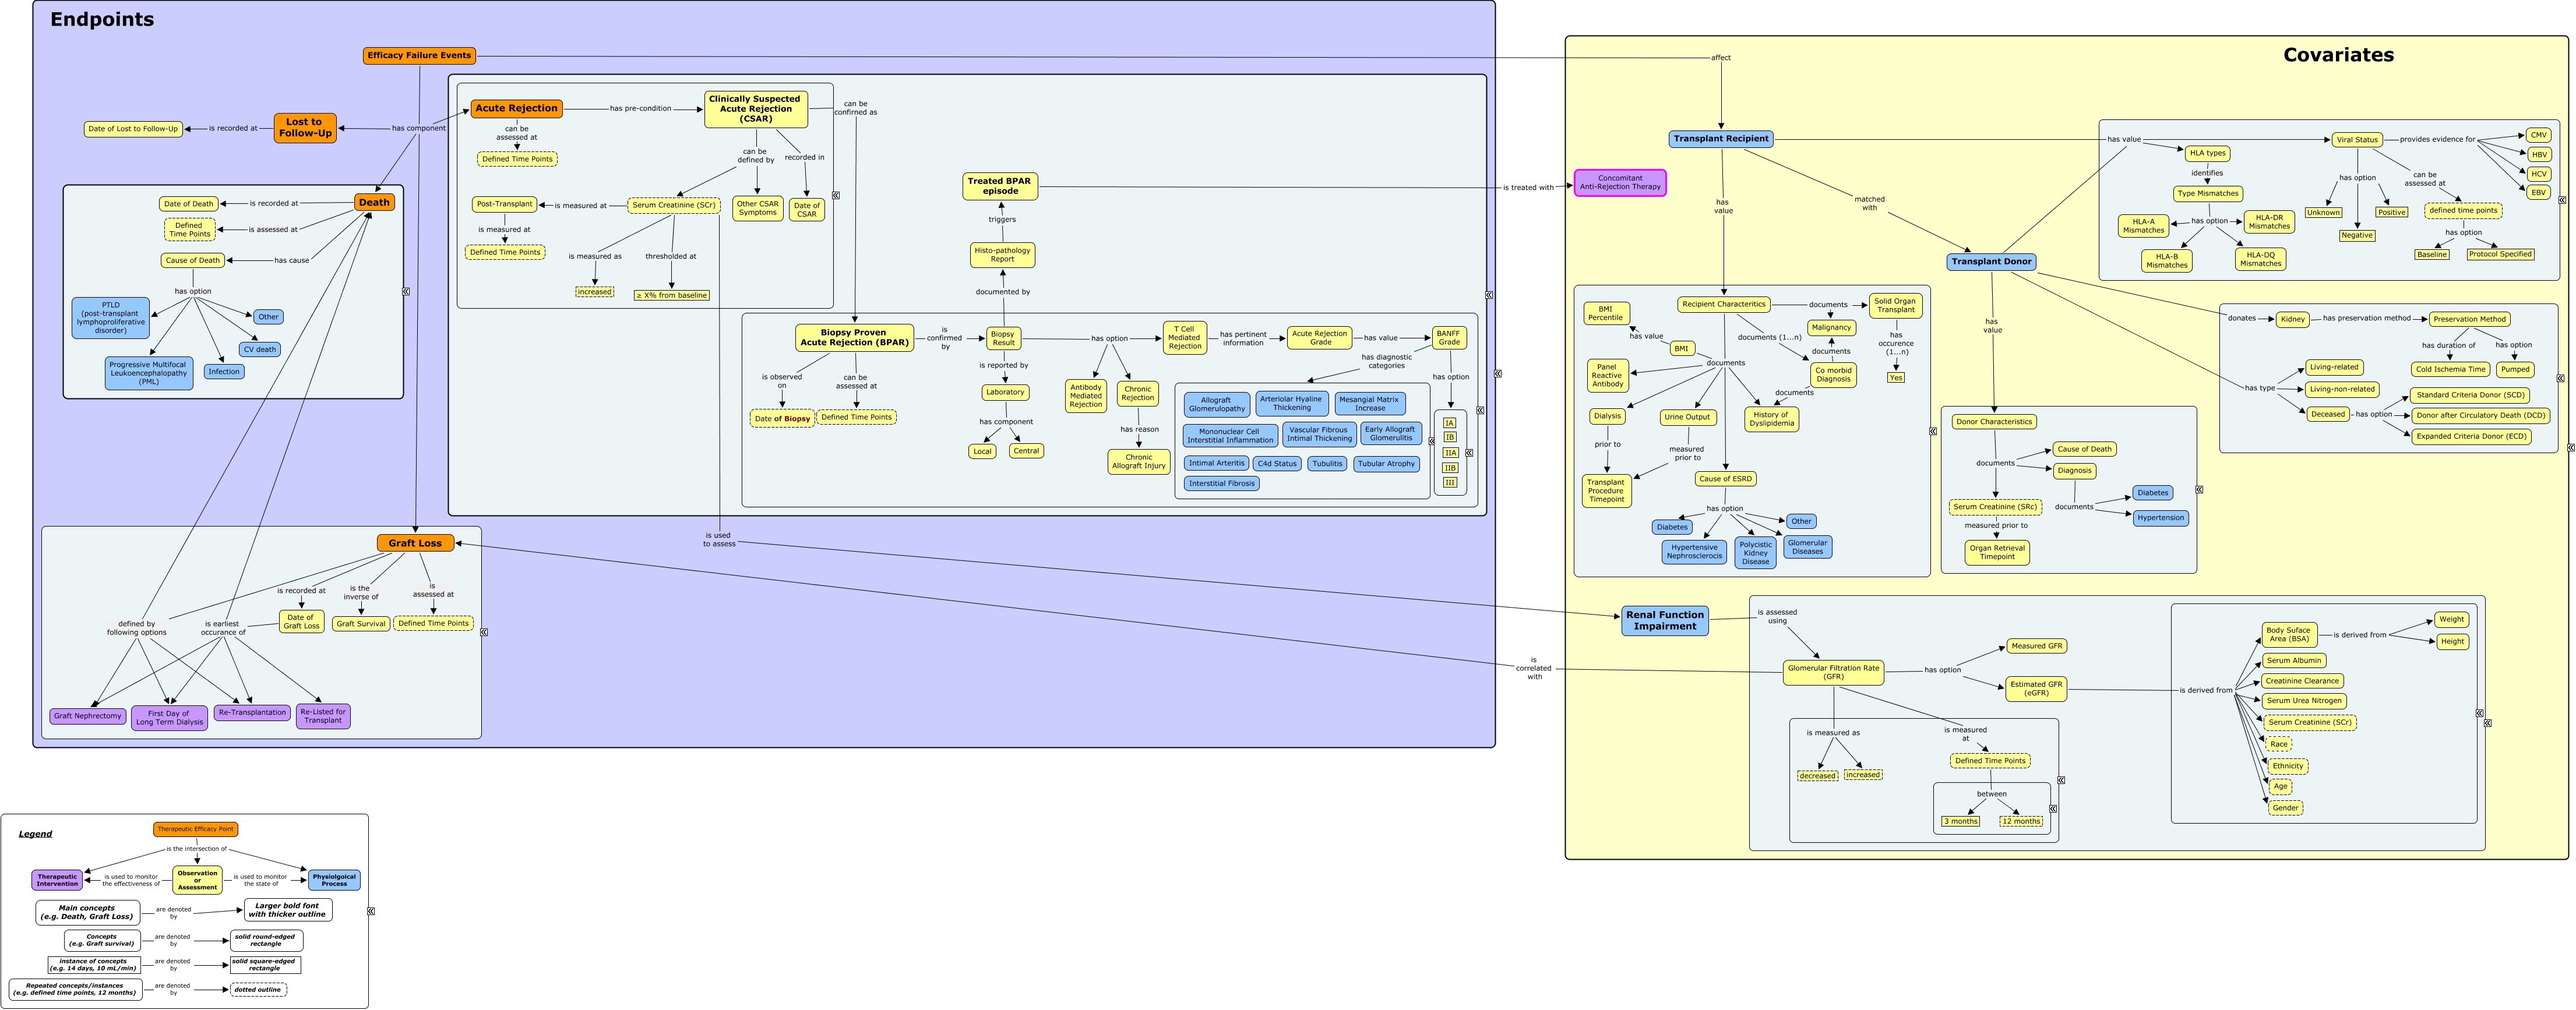Collapse the Clinically Suspected Acute Rejection group
Screen dimensions: 2576x1010
[836, 196]
